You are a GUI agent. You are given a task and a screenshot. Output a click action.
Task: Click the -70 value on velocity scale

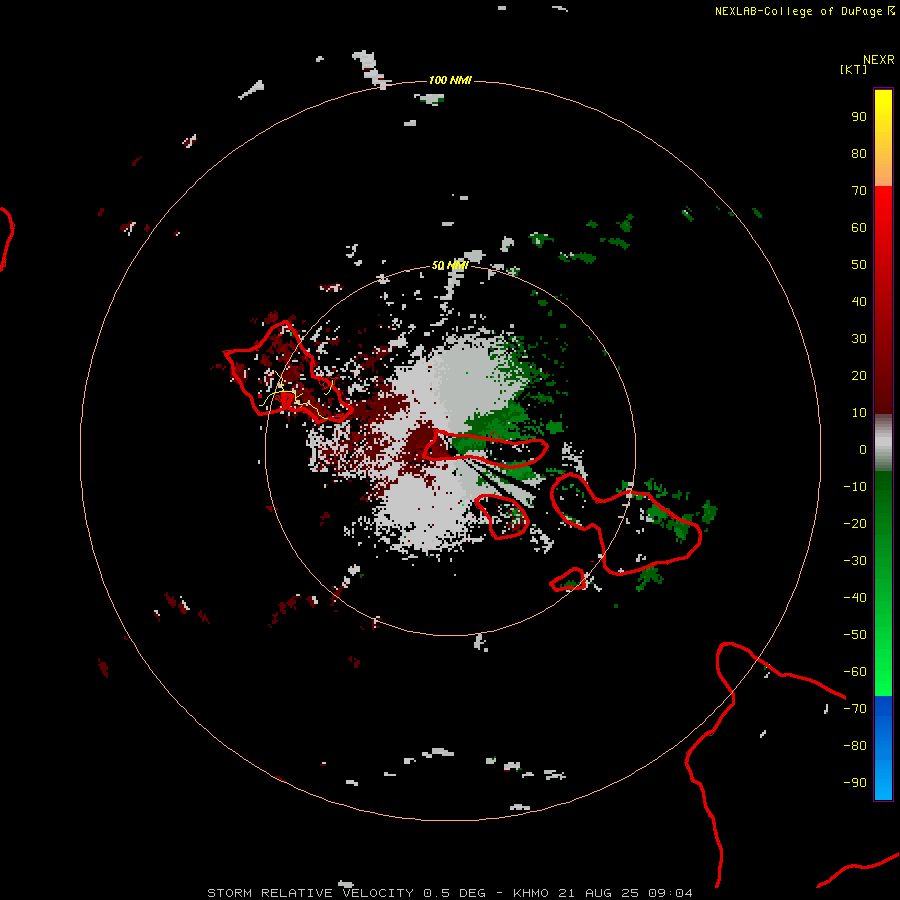tap(855, 709)
